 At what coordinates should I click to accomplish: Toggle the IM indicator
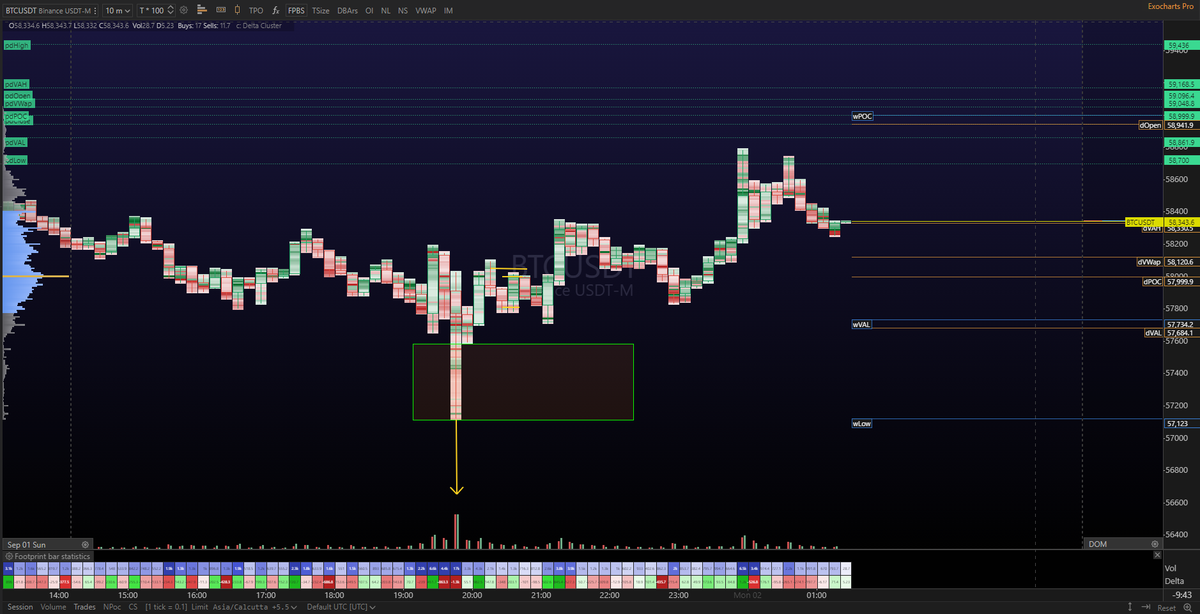(448, 10)
